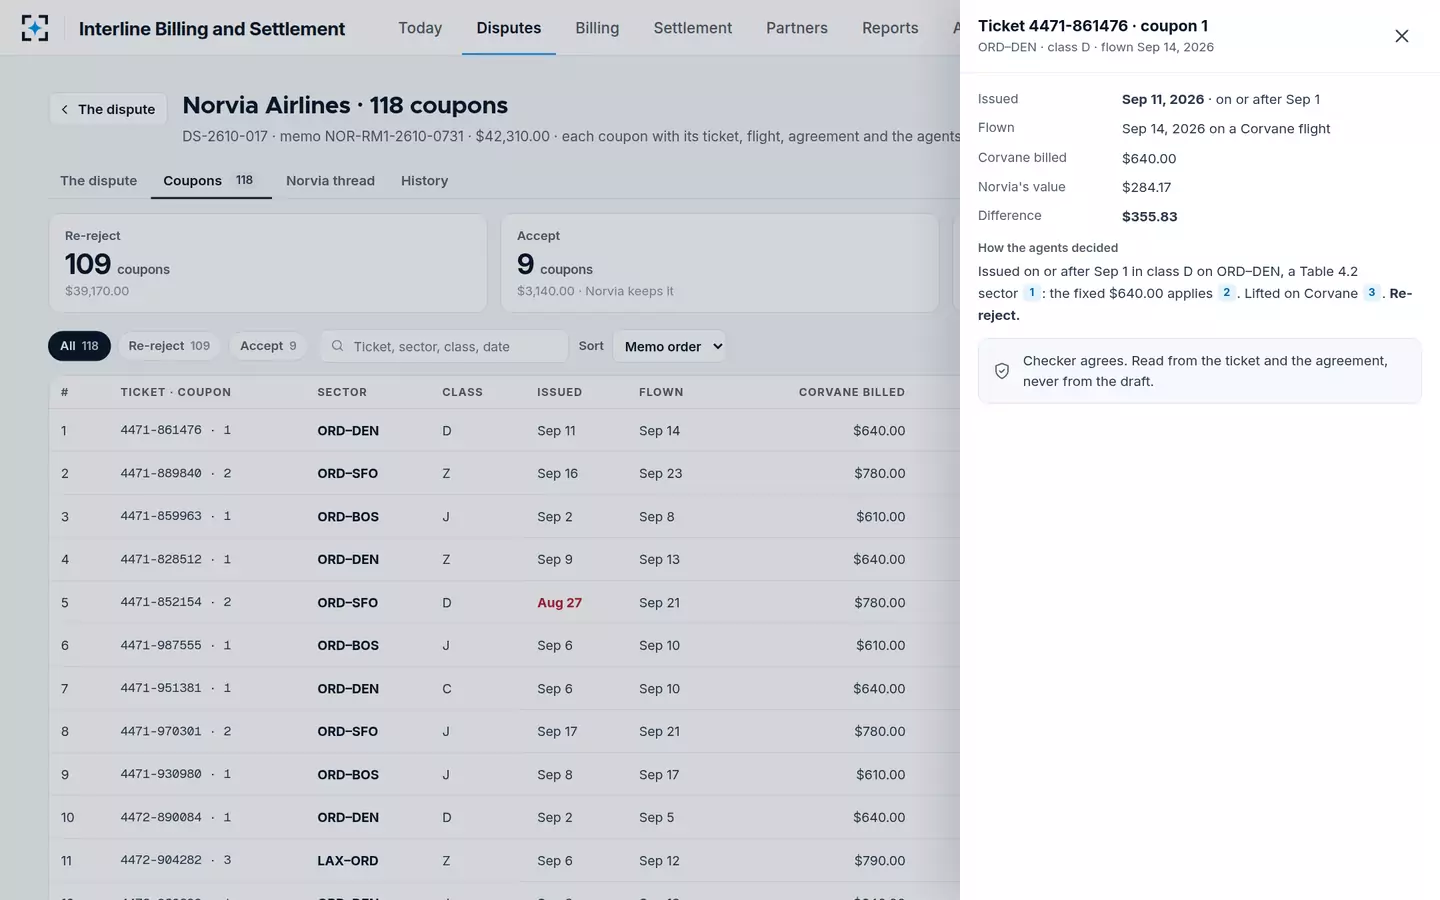Open citation reference 2 in the decision text

(1226, 293)
